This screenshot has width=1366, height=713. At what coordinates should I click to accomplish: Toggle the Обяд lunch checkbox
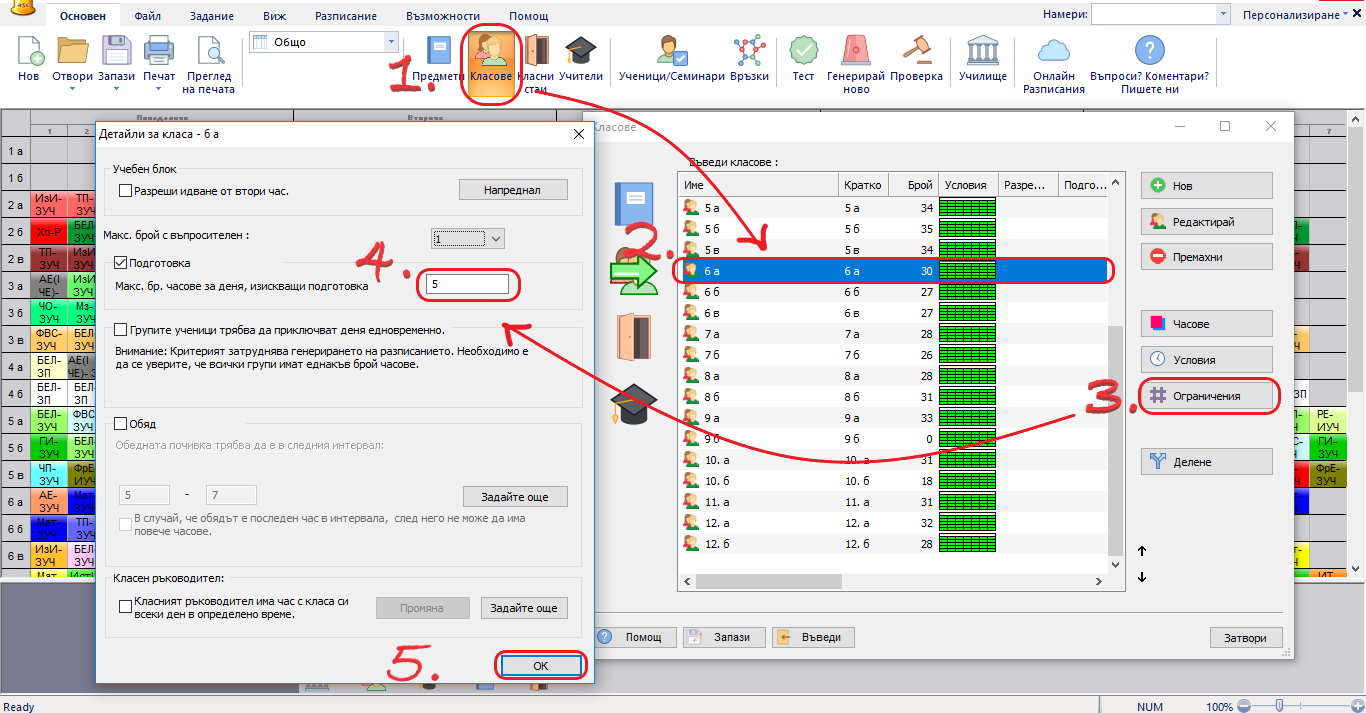(x=121, y=424)
